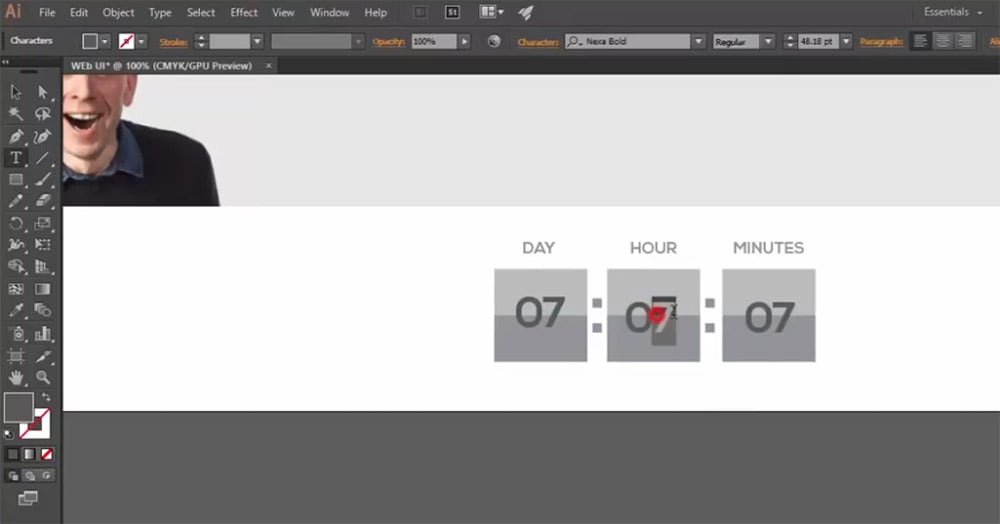Screen dimensions: 1000x524
Task: Select the Zoom tool
Action: pyautogui.click(x=43, y=377)
